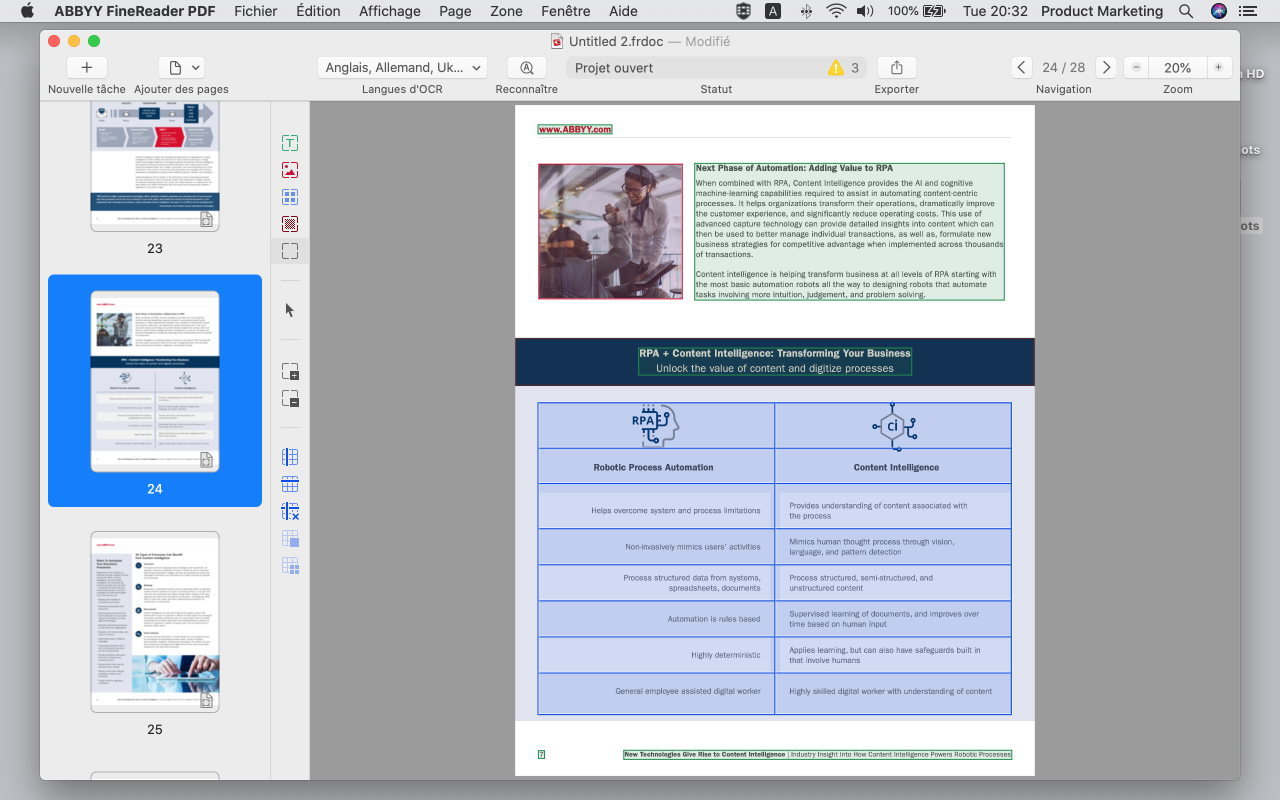Image resolution: width=1280 pixels, height=800 pixels.
Task: Open the OCR languages dropdown
Action: (402, 67)
